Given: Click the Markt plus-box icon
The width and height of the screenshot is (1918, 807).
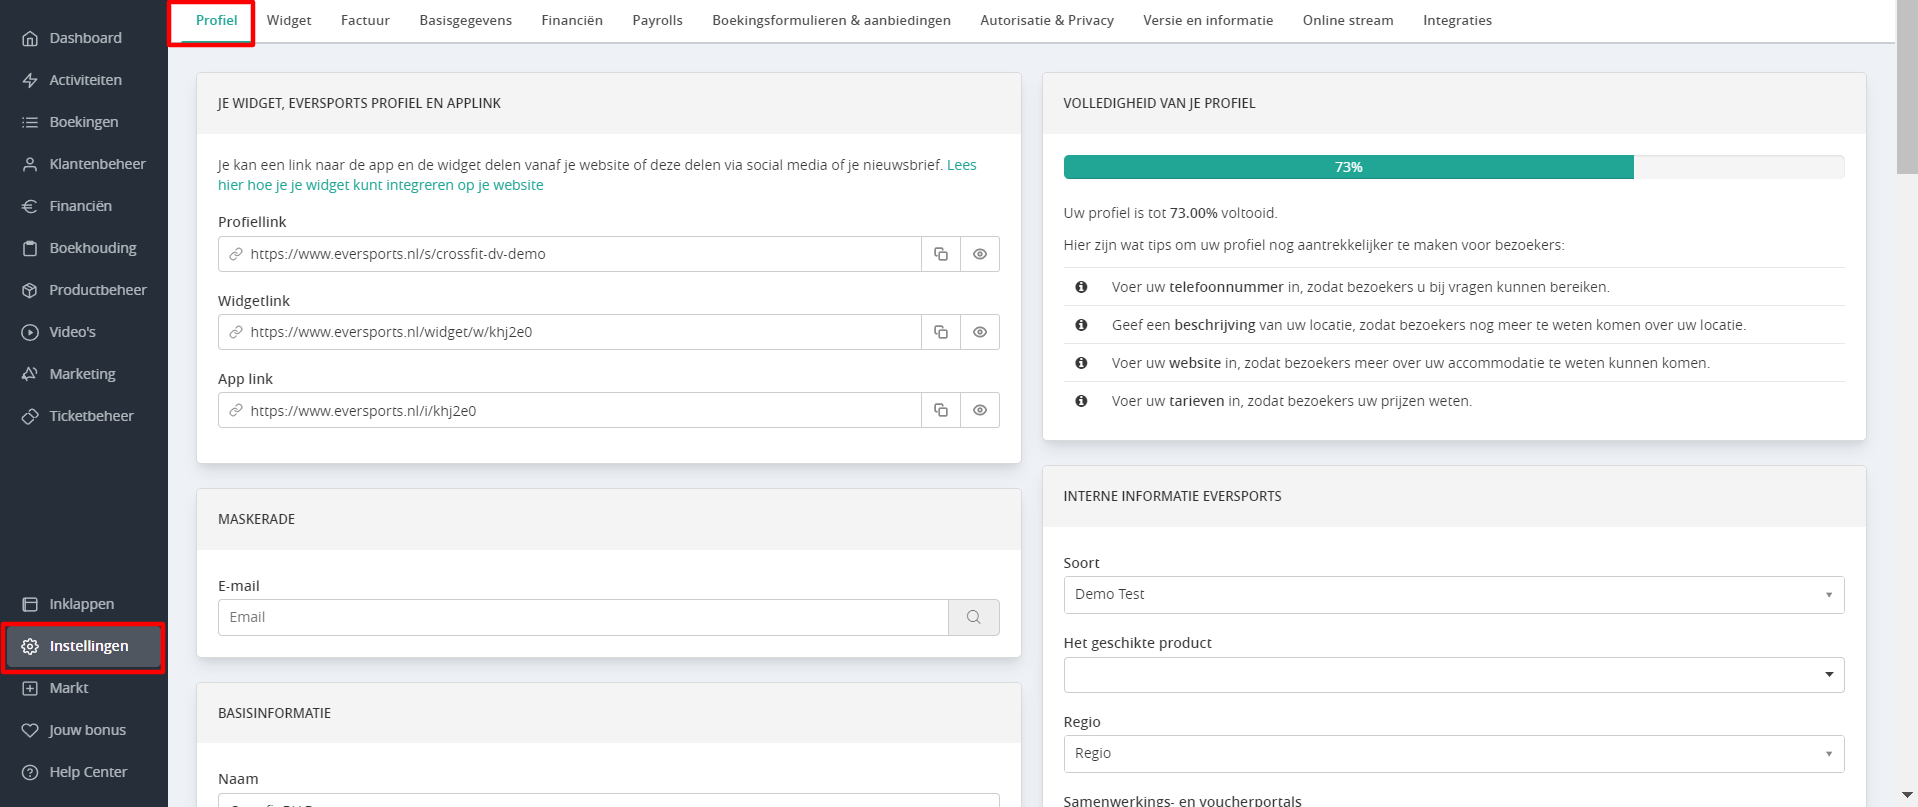Looking at the screenshot, I should 30,688.
